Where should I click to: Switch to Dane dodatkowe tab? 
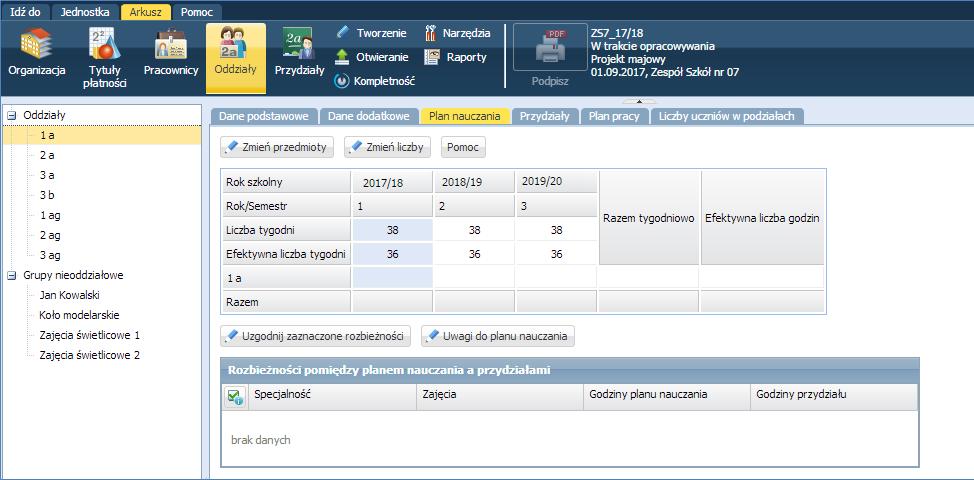(369, 116)
